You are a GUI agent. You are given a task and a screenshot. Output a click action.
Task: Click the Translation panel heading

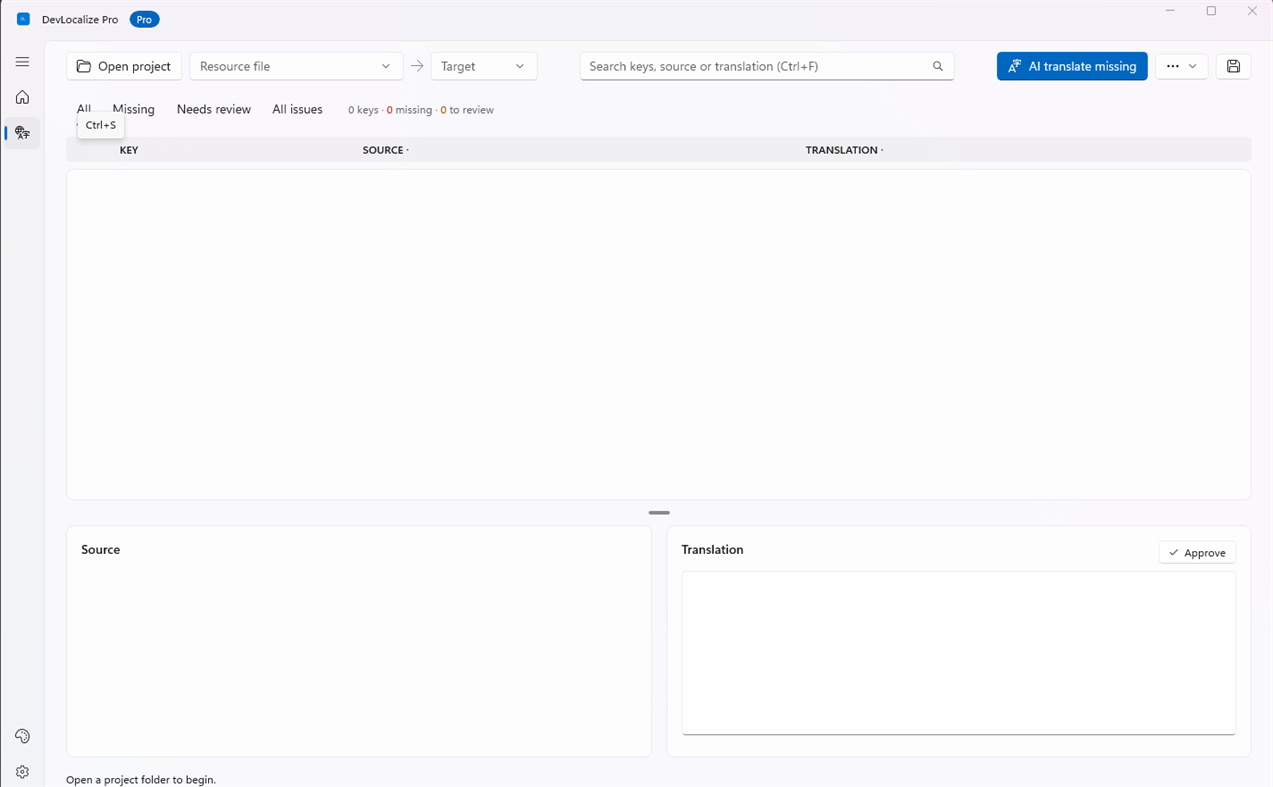712,549
